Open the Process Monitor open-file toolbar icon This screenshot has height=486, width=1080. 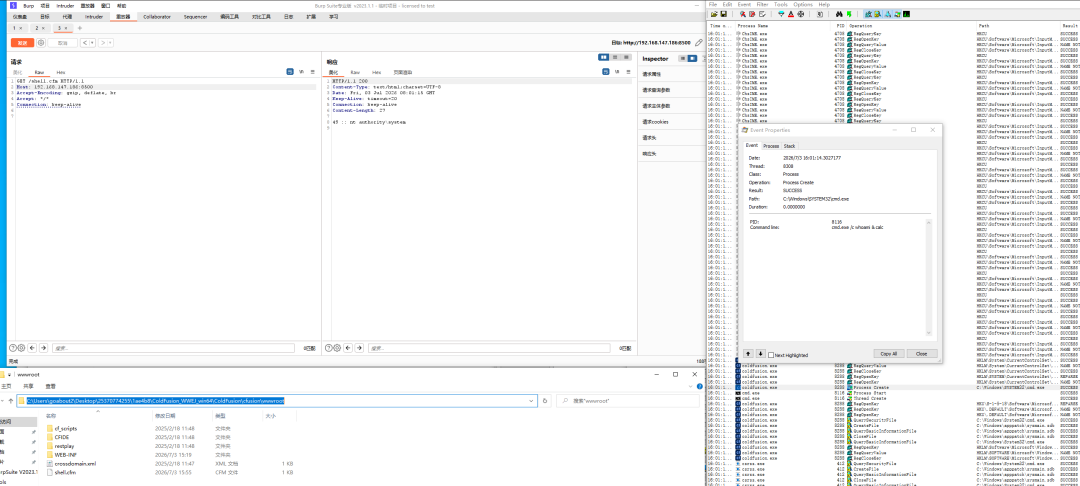click(x=714, y=14)
